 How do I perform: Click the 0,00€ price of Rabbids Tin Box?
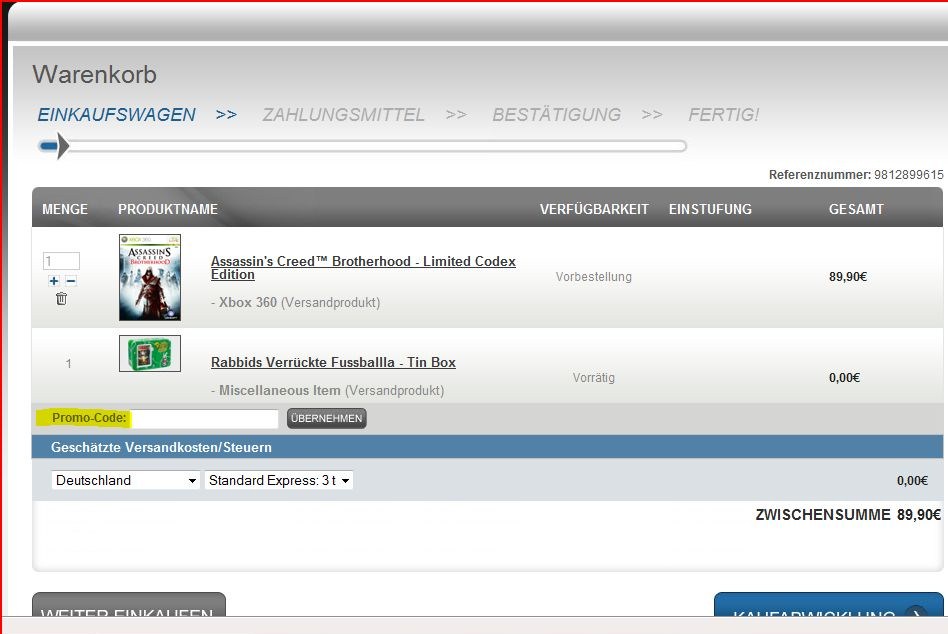pos(845,378)
